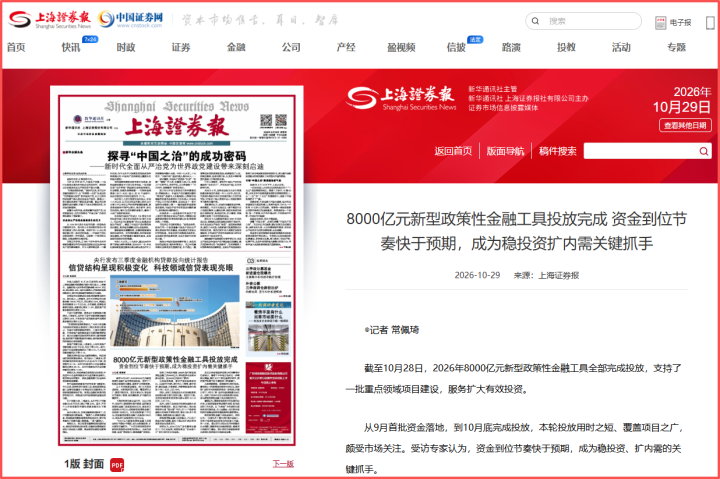Screen dimensions: 720x479
Task: Click the 上海證券報 masthead on the newspaper page
Action: pos(177,126)
